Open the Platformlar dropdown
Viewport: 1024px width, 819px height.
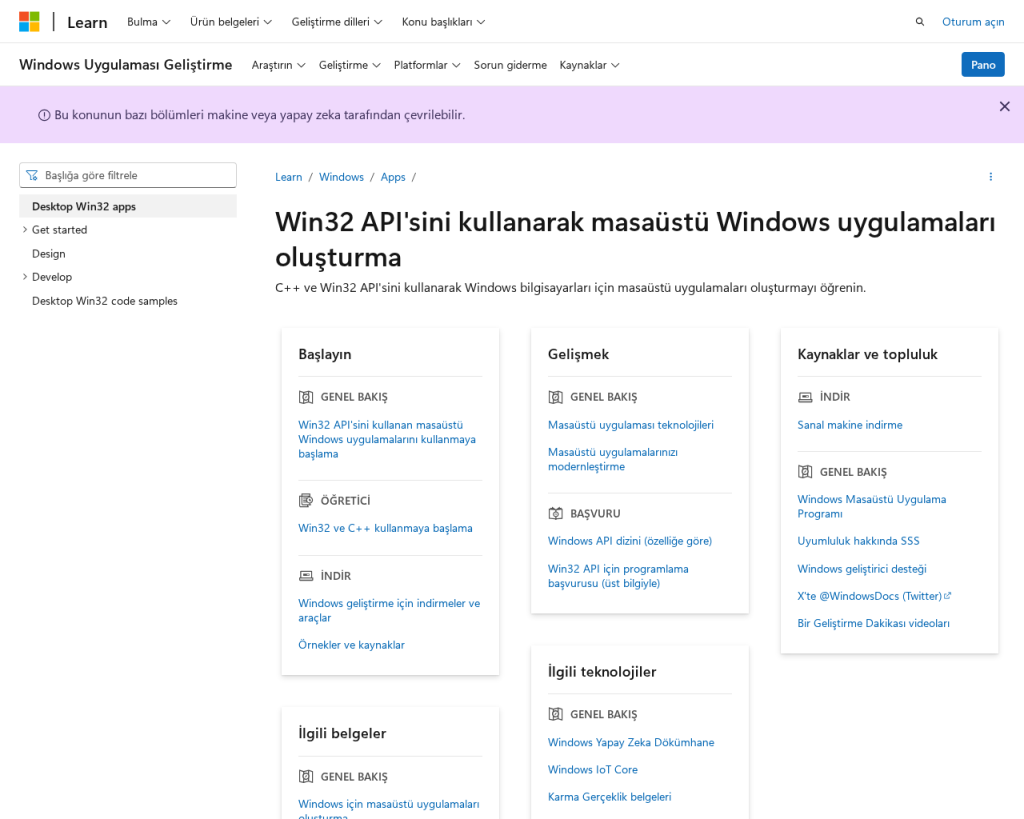427,65
